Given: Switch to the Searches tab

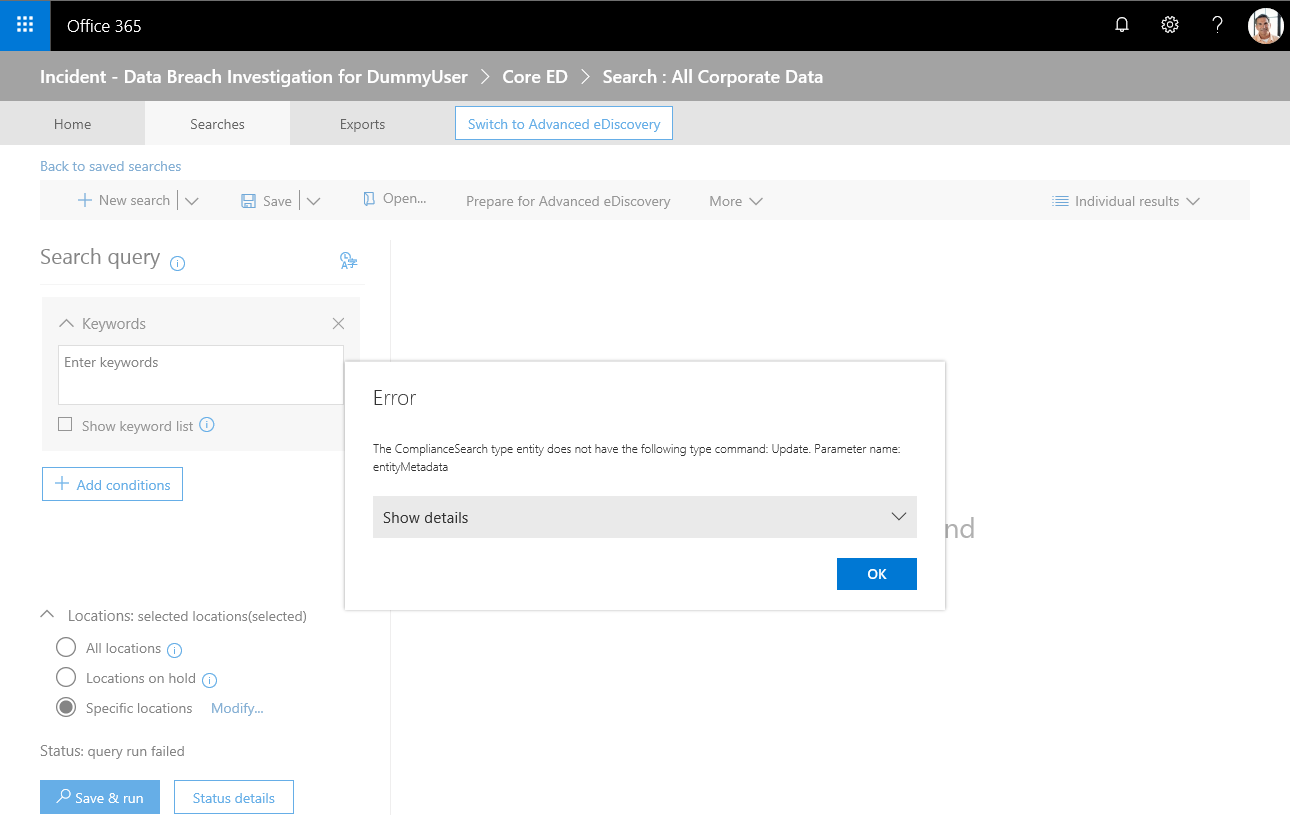Looking at the screenshot, I should (217, 124).
